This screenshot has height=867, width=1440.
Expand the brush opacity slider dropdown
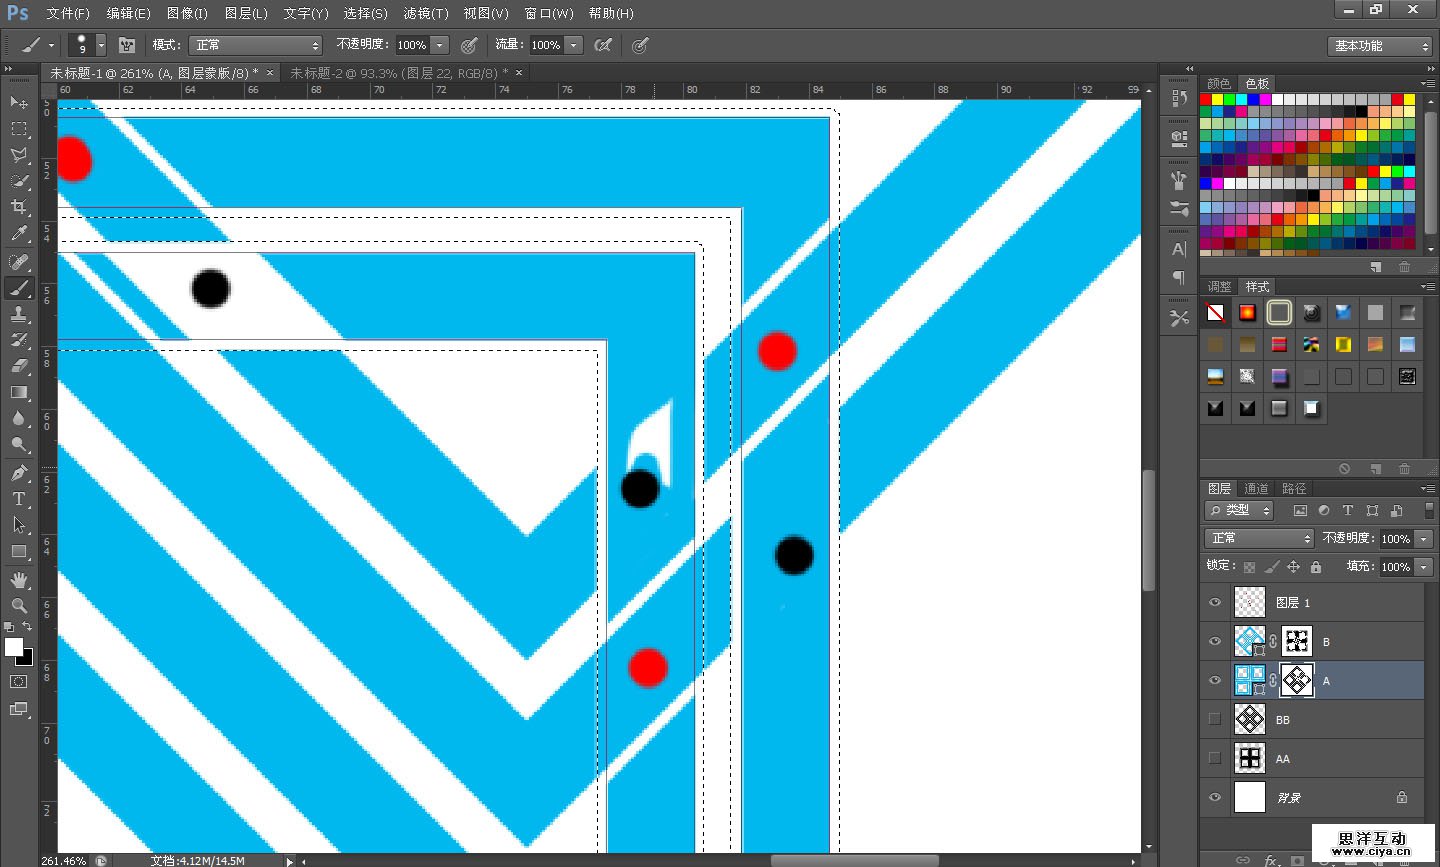pyautogui.click(x=439, y=45)
